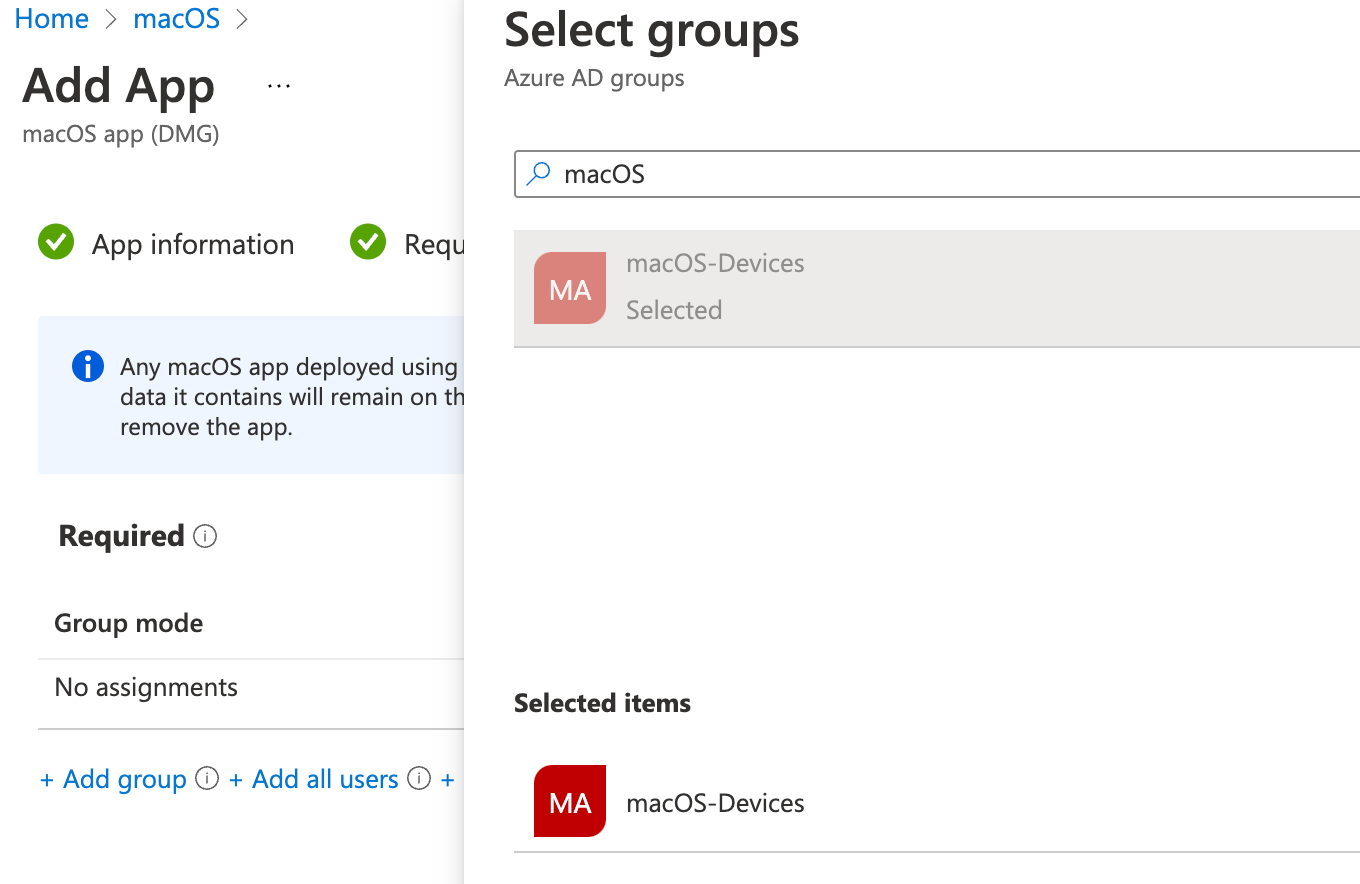Click + Add group to assign a group
The height and width of the screenshot is (884, 1360).
pyautogui.click(x=113, y=778)
